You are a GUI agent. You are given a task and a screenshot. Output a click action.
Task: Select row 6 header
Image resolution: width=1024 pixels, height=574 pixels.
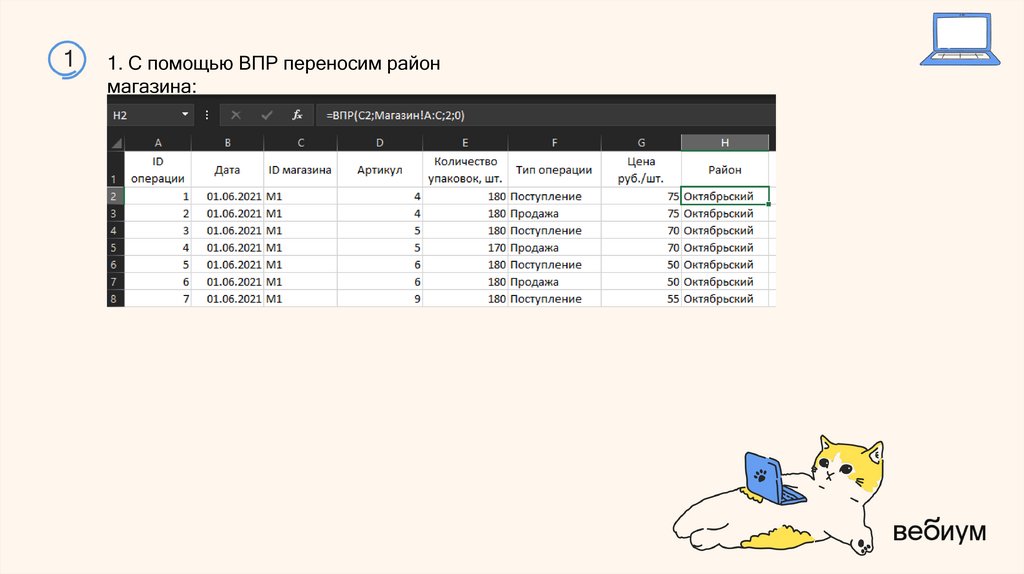pyautogui.click(x=116, y=264)
